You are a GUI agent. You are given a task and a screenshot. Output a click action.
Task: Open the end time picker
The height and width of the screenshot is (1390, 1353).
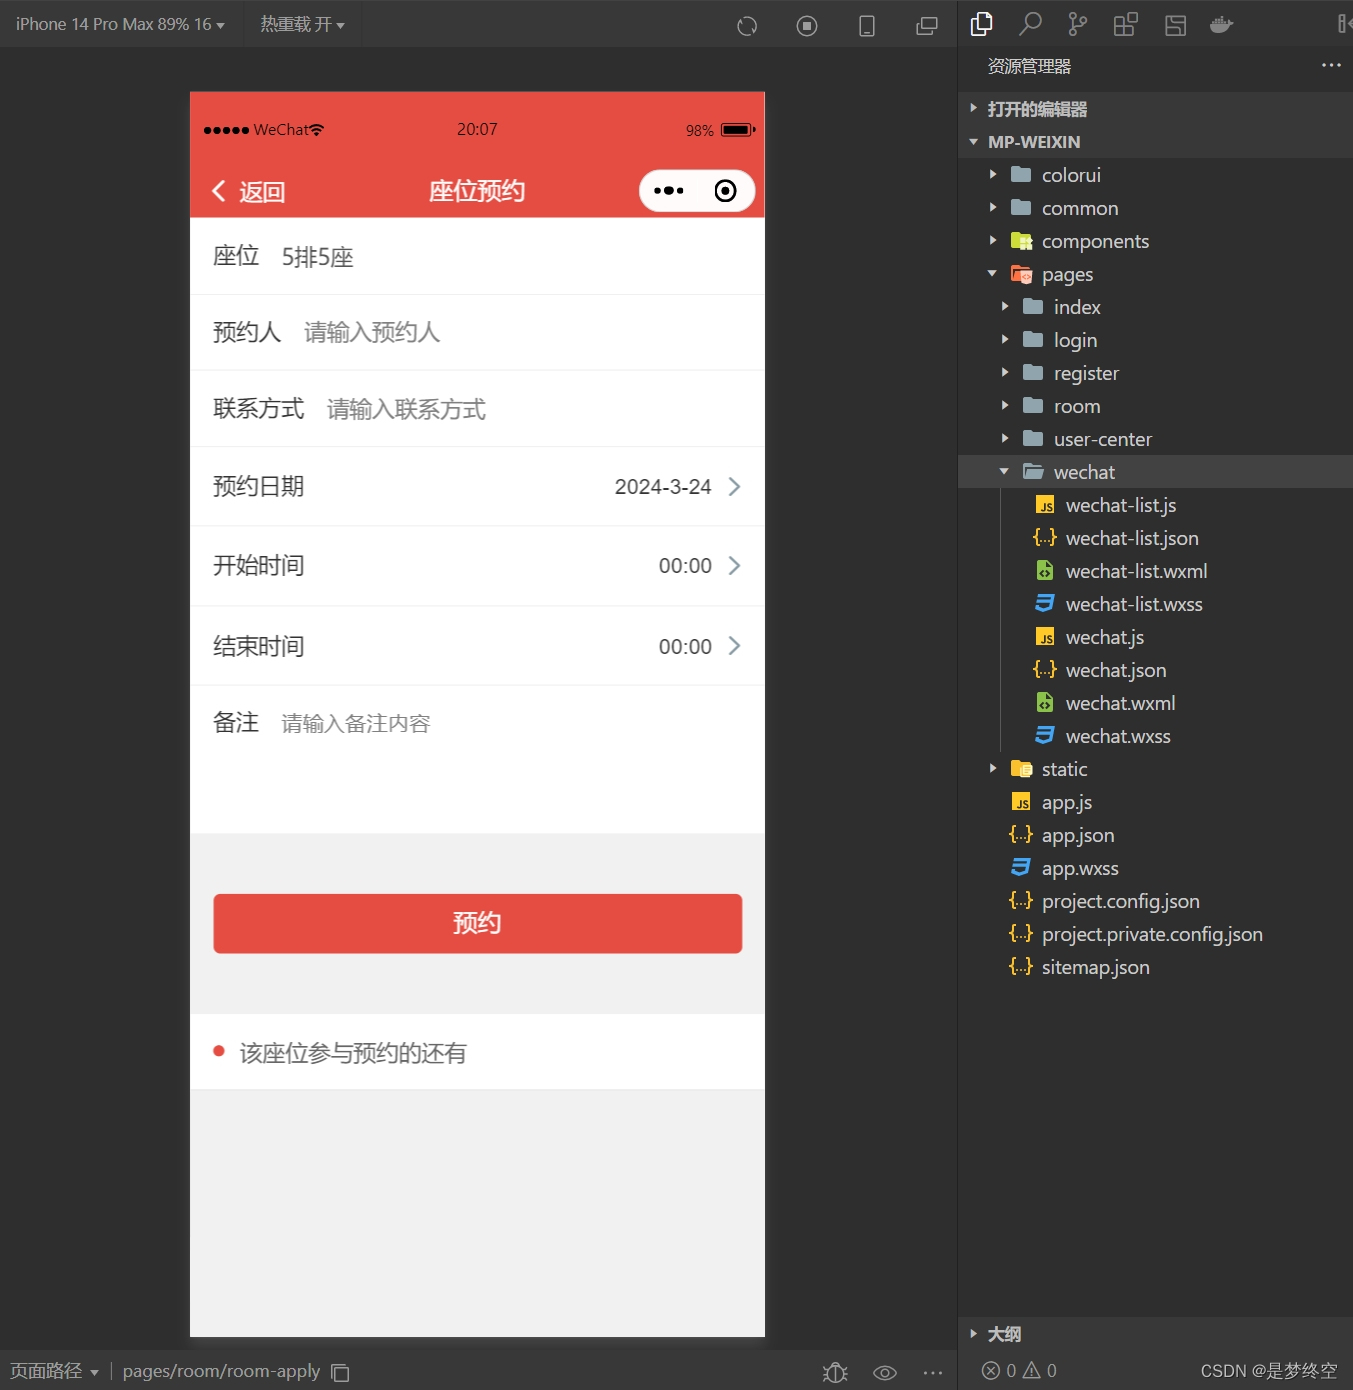pyautogui.click(x=477, y=646)
